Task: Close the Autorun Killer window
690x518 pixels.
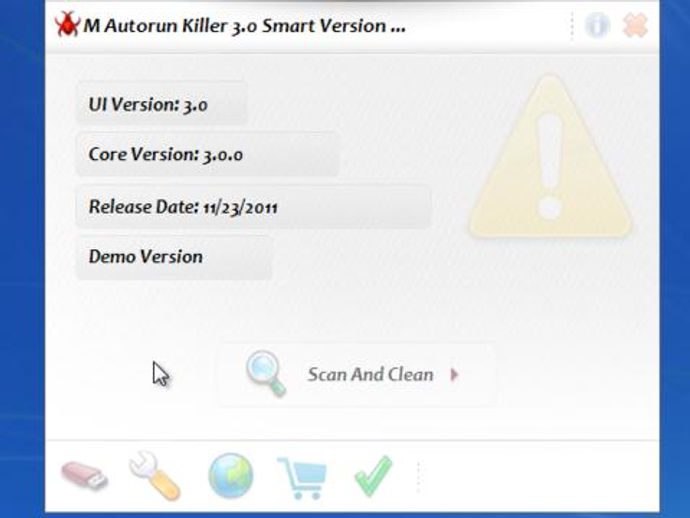Action: pos(635,25)
